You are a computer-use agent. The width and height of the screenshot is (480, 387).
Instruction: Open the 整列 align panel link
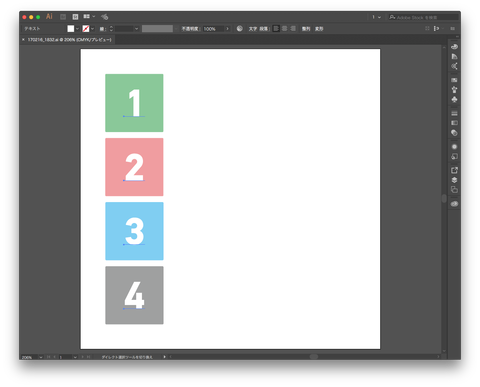[x=306, y=29]
